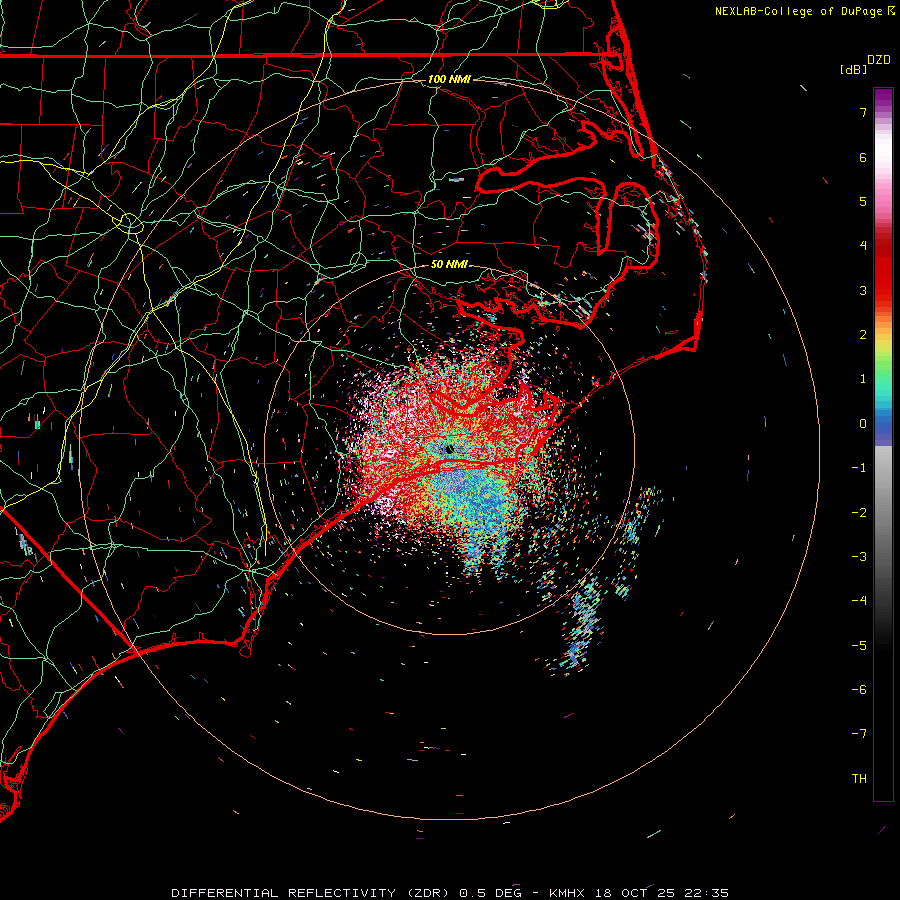Screen dimensions: 900x900
Task: Click the -6 value on color scale
Action: pos(859,690)
